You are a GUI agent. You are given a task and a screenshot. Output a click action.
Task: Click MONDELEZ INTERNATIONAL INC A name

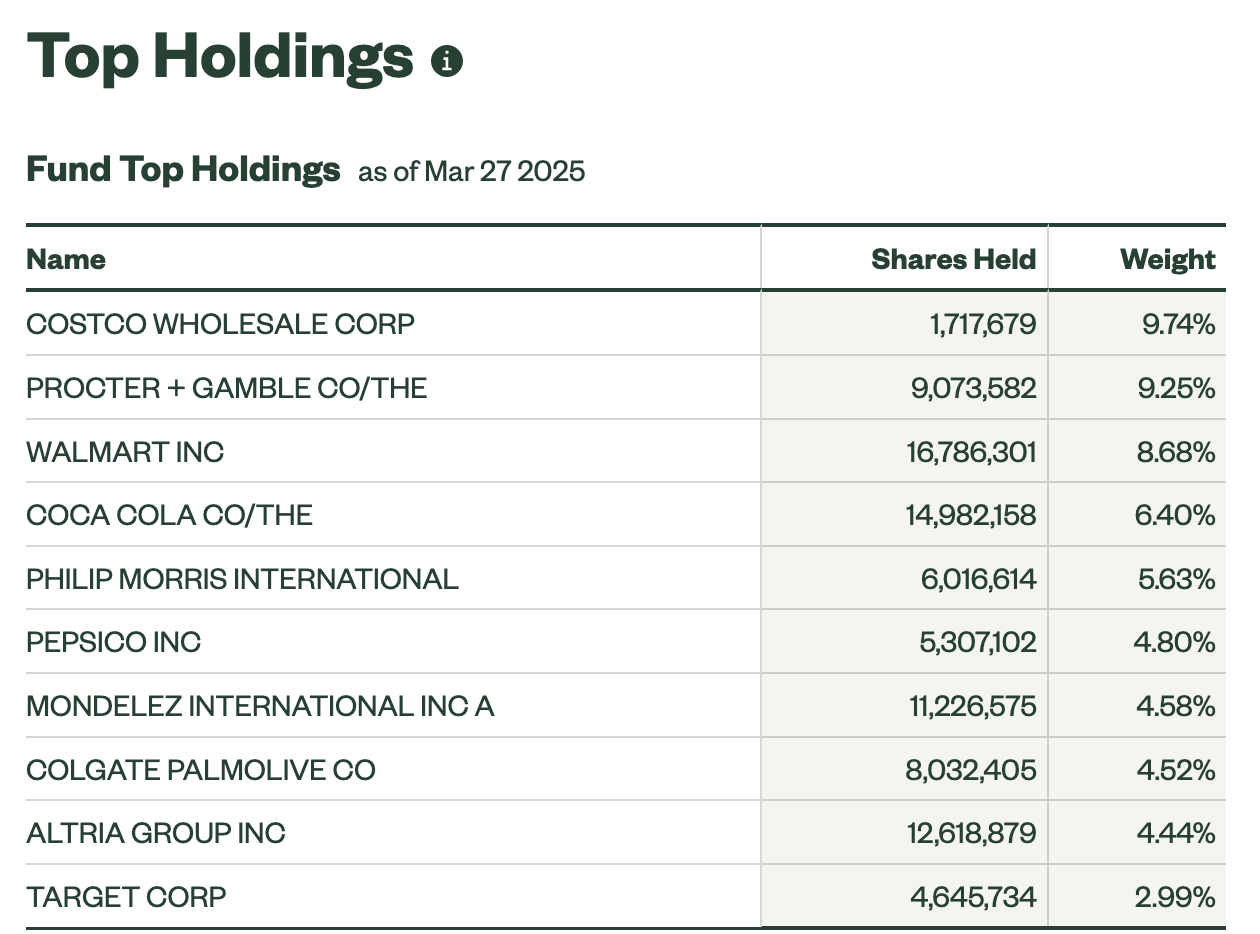click(261, 706)
